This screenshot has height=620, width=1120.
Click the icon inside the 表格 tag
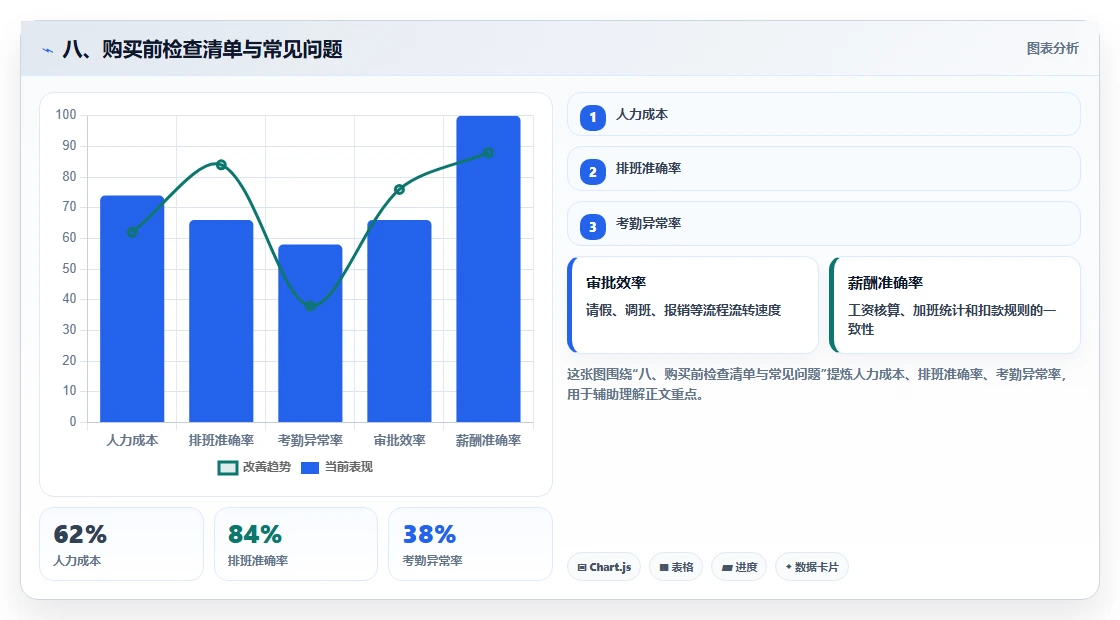click(664, 568)
